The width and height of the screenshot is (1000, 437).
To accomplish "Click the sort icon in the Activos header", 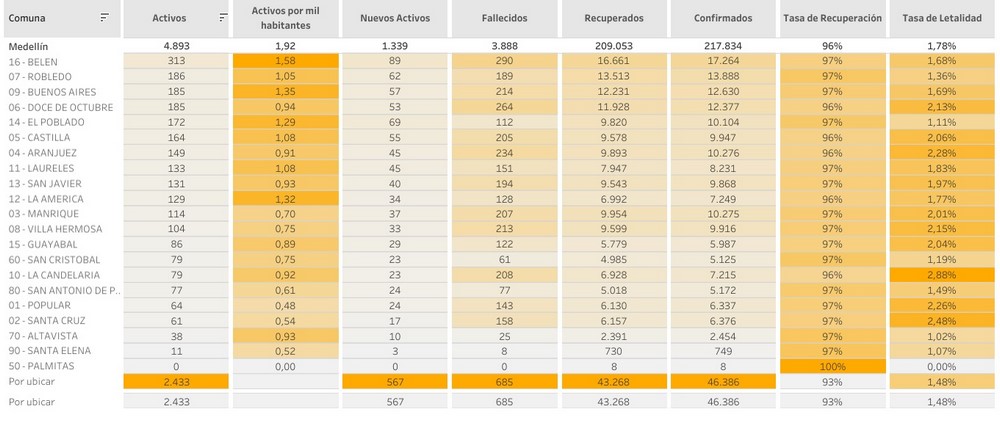I will point(222,18).
